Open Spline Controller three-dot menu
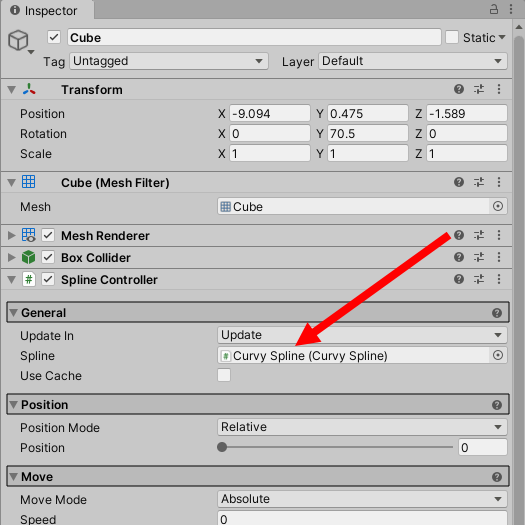 499,279
